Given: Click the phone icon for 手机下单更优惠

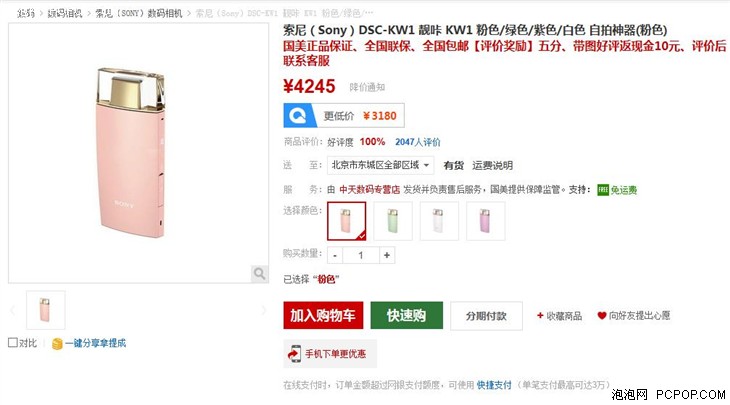Looking at the screenshot, I should (x=294, y=354).
